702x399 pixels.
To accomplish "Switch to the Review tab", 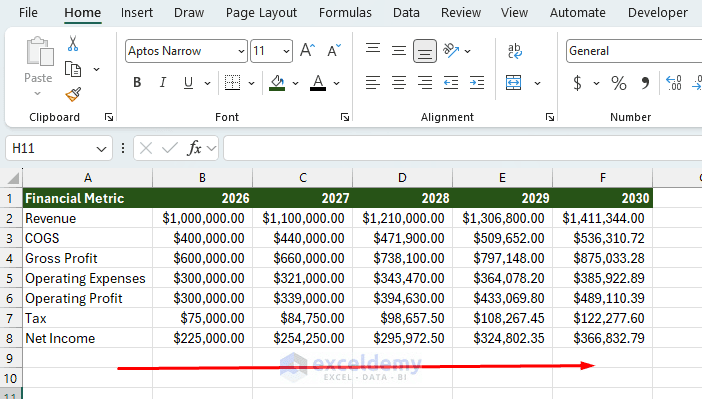I will tap(461, 13).
